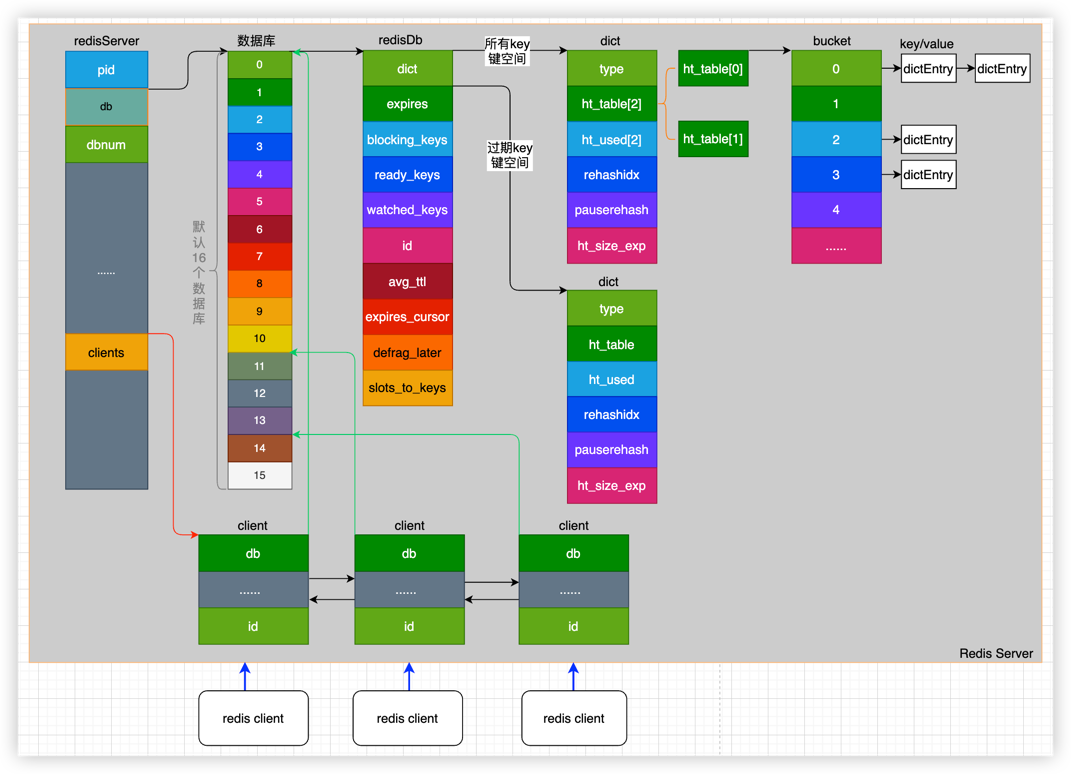The image size is (1071, 774).
Task: Click database cell 8 in orange
Action: point(260,284)
